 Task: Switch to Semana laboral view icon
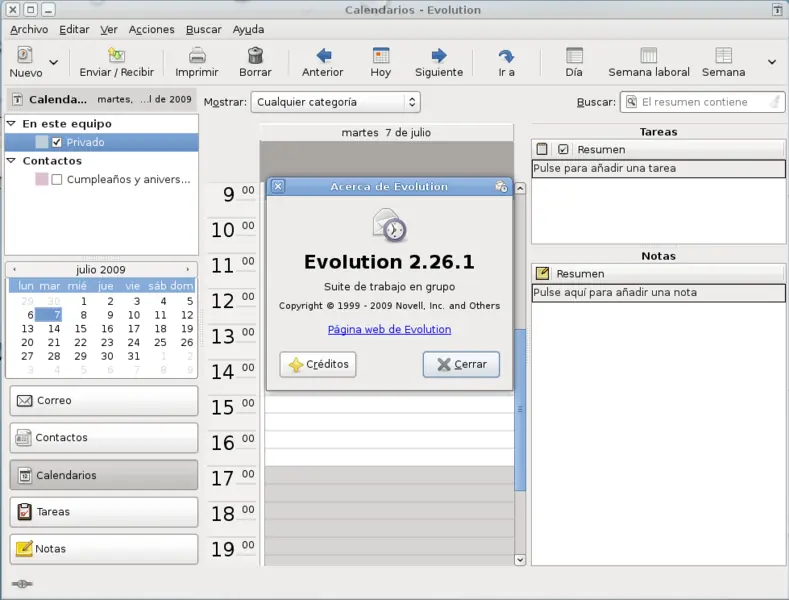pos(649,55)
